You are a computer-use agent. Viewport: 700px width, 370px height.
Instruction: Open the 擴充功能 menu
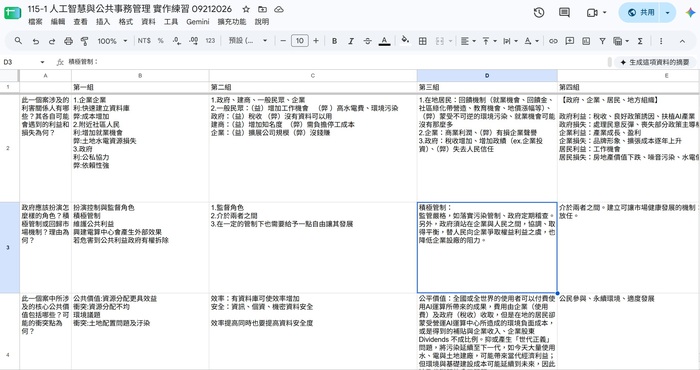click(x=232, y=21)
